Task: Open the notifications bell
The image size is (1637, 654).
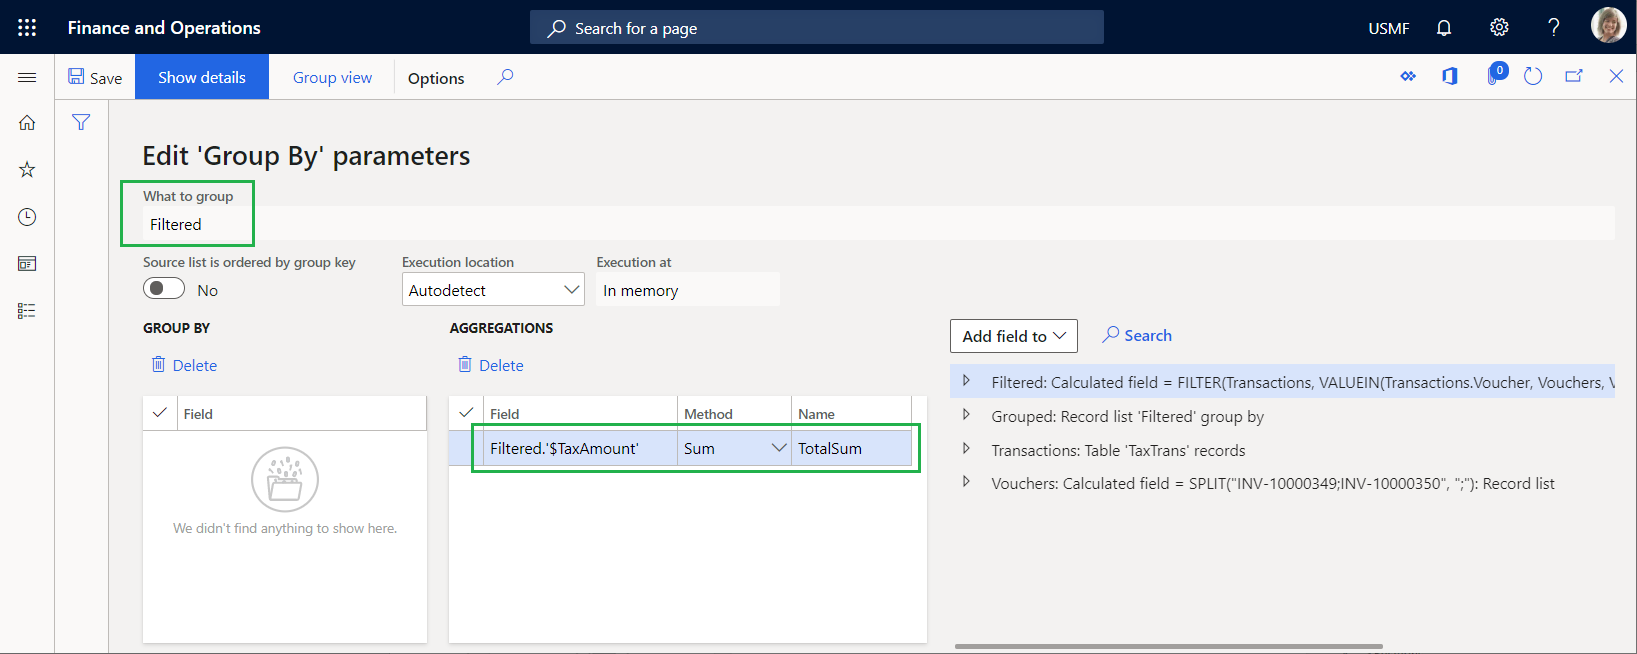Action: (x=1444, y=28)
